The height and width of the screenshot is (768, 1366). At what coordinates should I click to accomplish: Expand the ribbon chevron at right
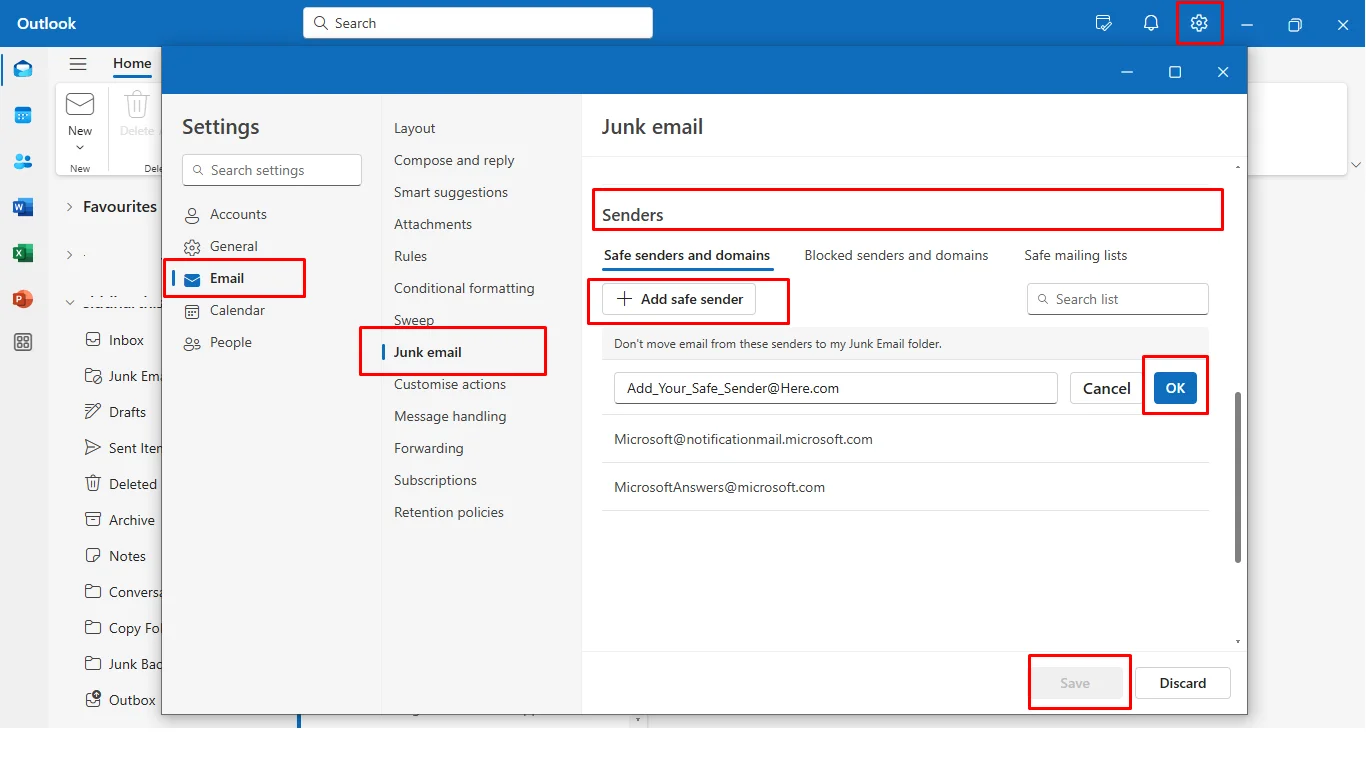(1356, 164)
